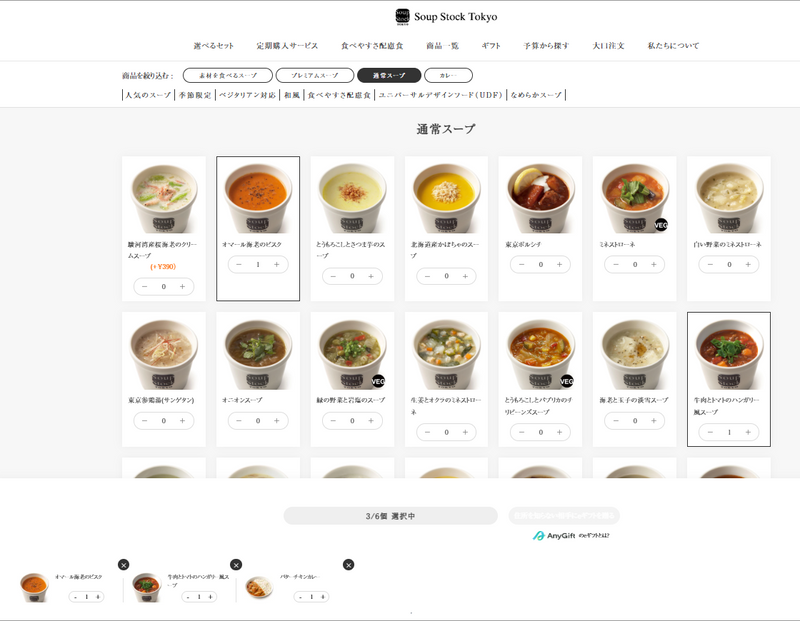The height and width of the screenshot is (621, 800).
Task: Jump to the ベジタリアン対応 section link
Action: point(247,95)
